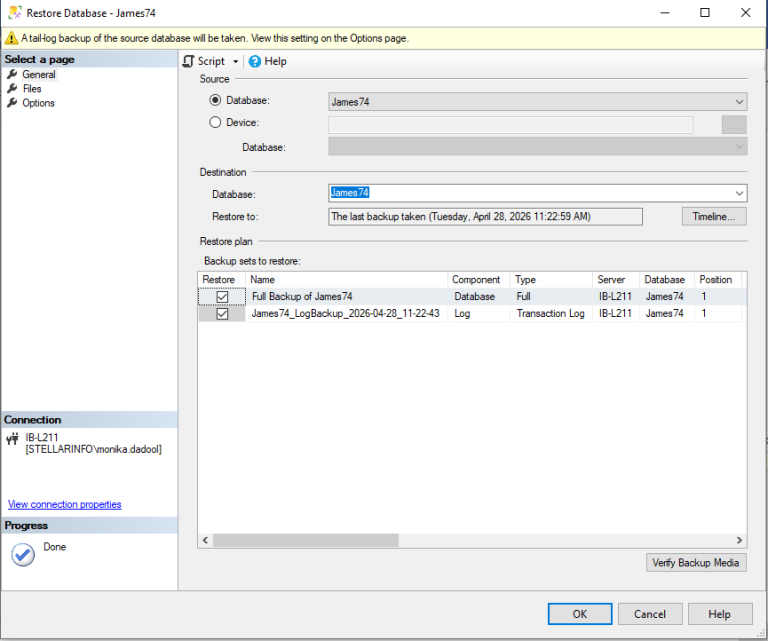Click the tail-log warning triangle icon
Screen dimensions: 768x641
click(11, 38)
